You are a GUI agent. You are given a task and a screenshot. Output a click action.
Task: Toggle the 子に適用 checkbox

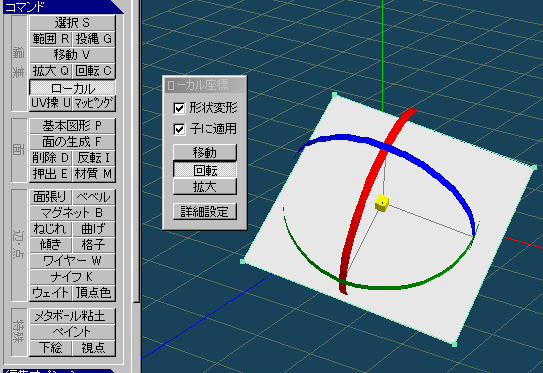pyautogui.click(x=179, y=129)
